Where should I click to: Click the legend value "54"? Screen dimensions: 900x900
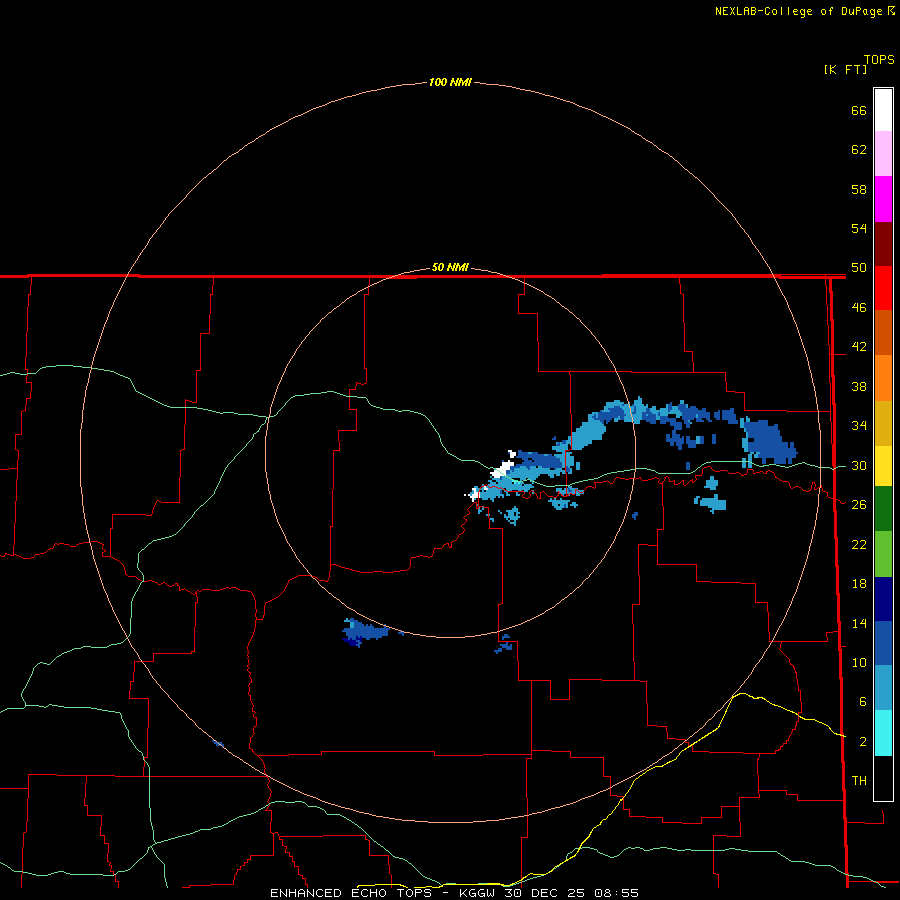[859, 228]
